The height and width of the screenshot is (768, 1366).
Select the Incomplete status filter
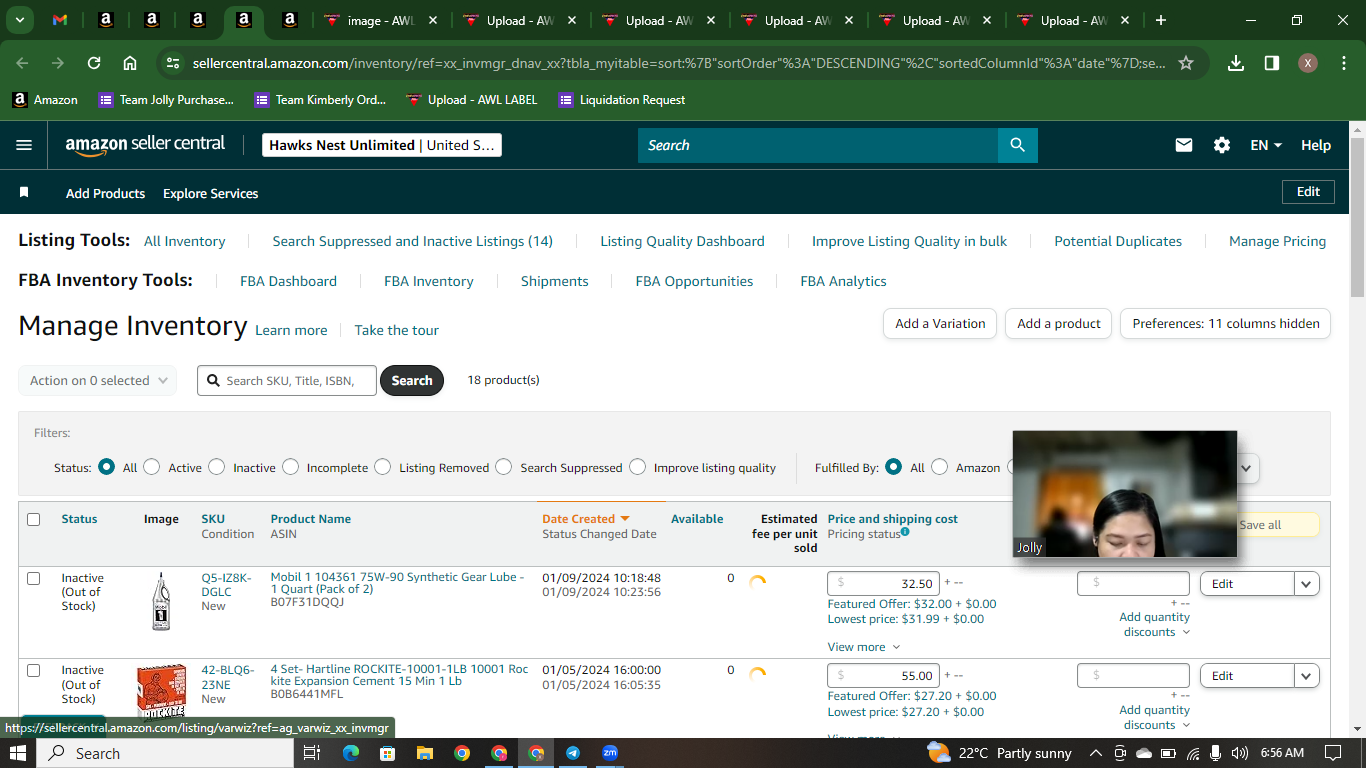[291, 467]
